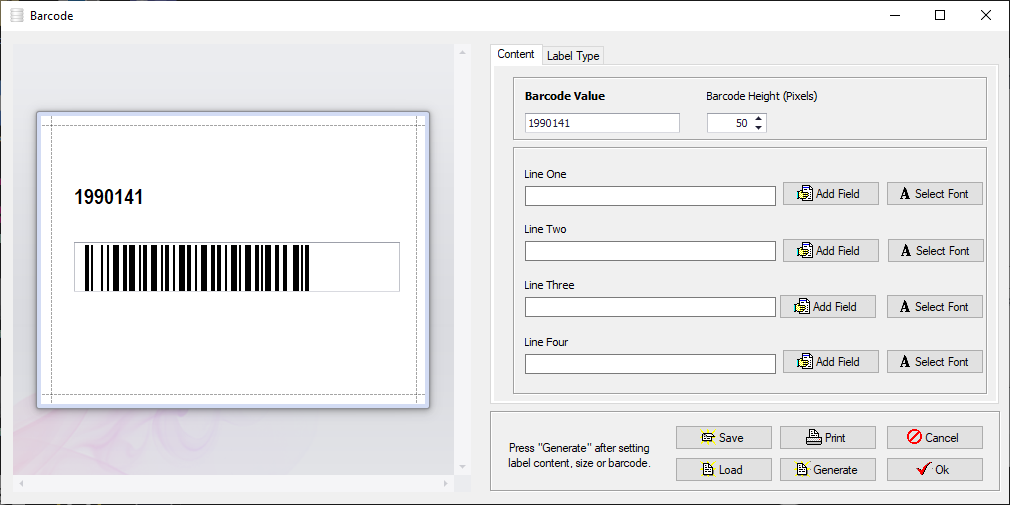Select the Content tab

click(x=516, y=54)
